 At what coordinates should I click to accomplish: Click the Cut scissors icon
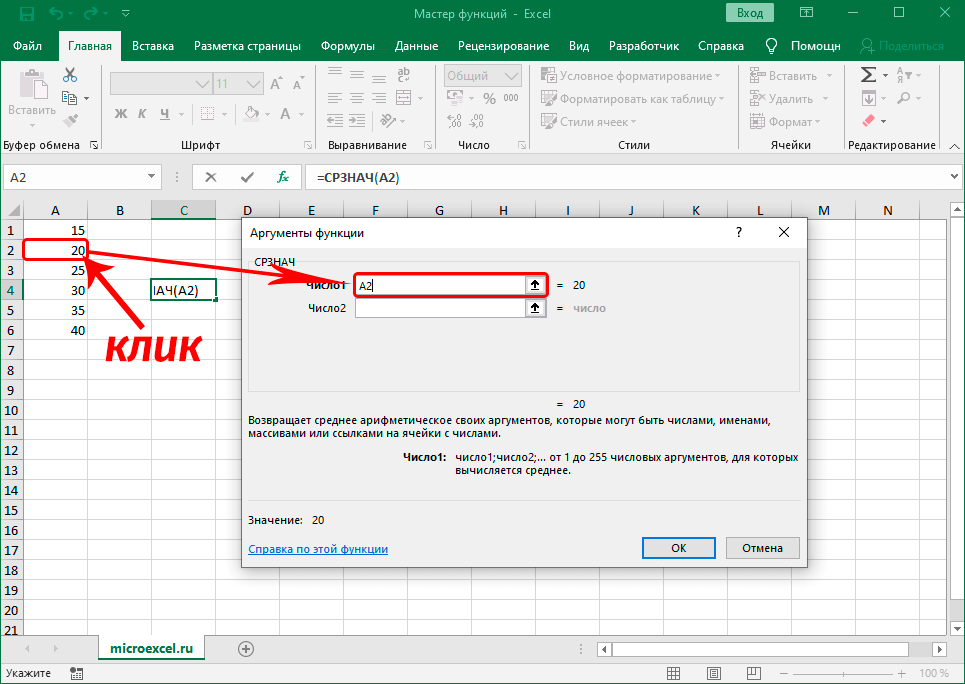tap(70, 75)
